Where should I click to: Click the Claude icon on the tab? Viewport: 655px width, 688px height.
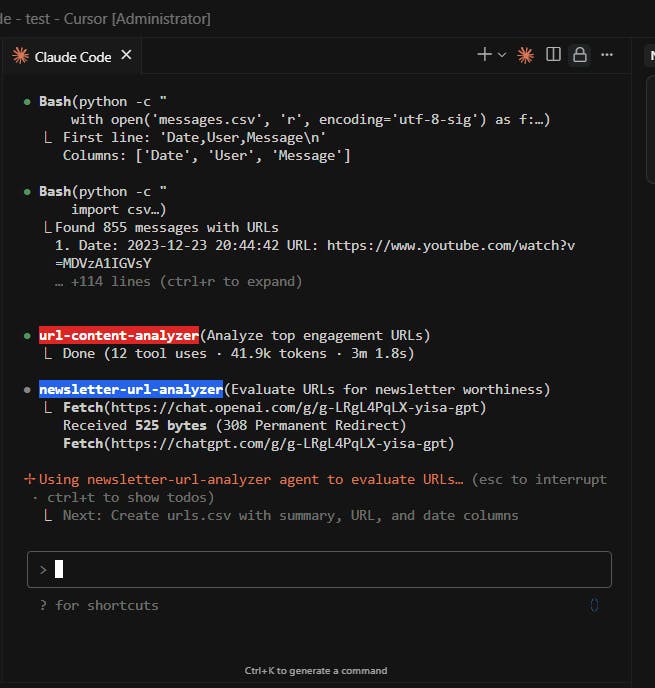tap(20, 56)
